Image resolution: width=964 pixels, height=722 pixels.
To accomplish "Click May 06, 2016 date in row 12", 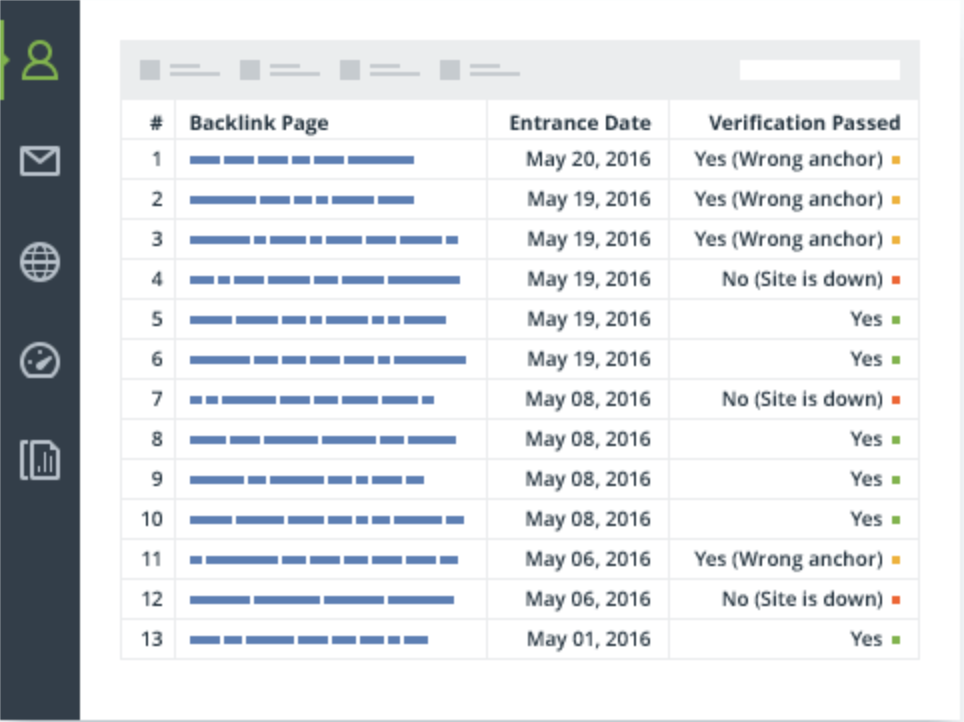I will tap(588, 600).
